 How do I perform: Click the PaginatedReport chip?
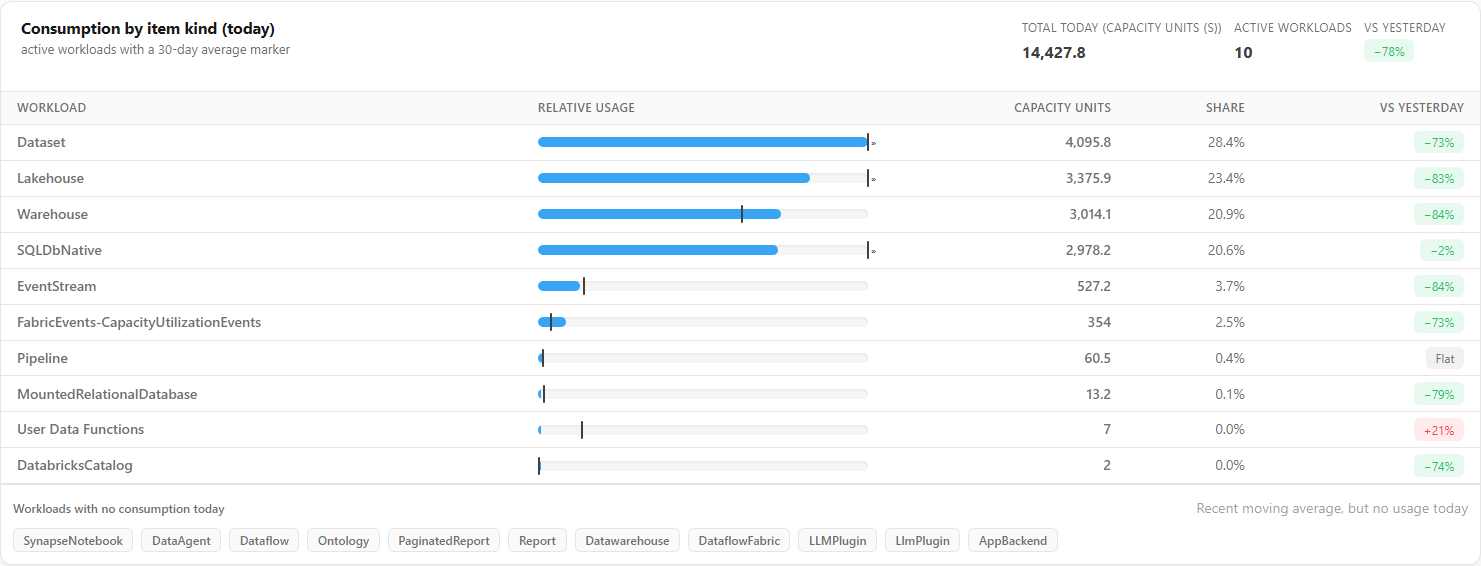[x=444, y=541]
